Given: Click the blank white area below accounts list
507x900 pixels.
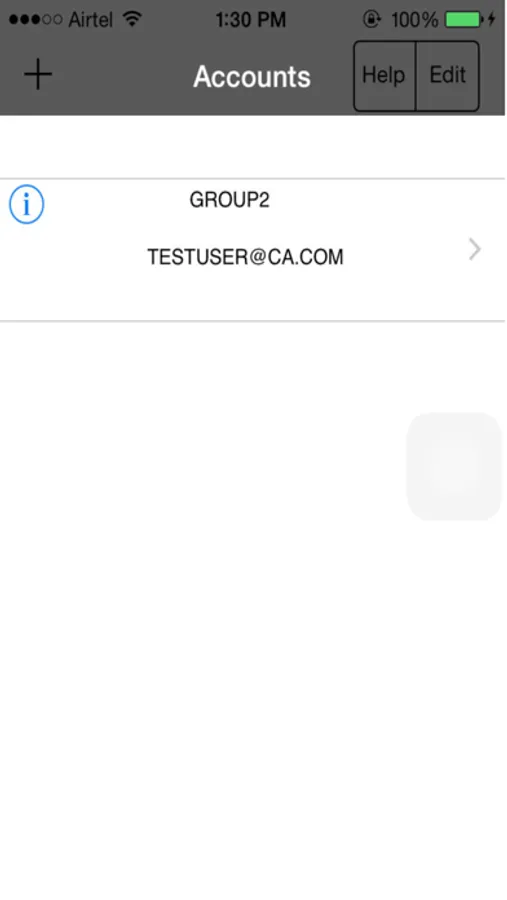Looking at the screenshot, I should (201, 631).
